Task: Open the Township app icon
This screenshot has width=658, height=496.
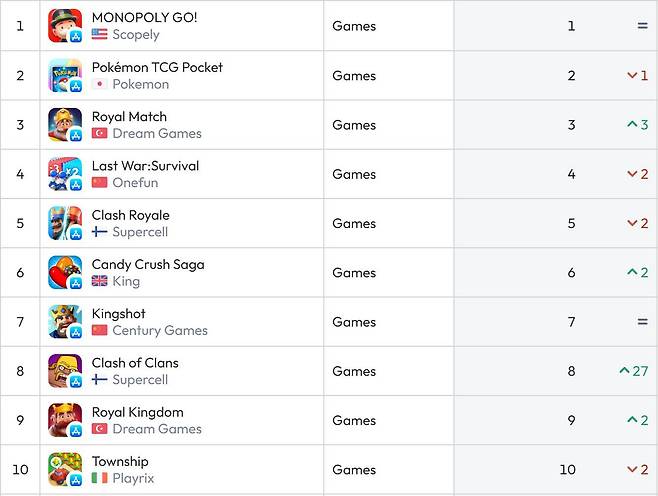Action: (x=65, y=469)
